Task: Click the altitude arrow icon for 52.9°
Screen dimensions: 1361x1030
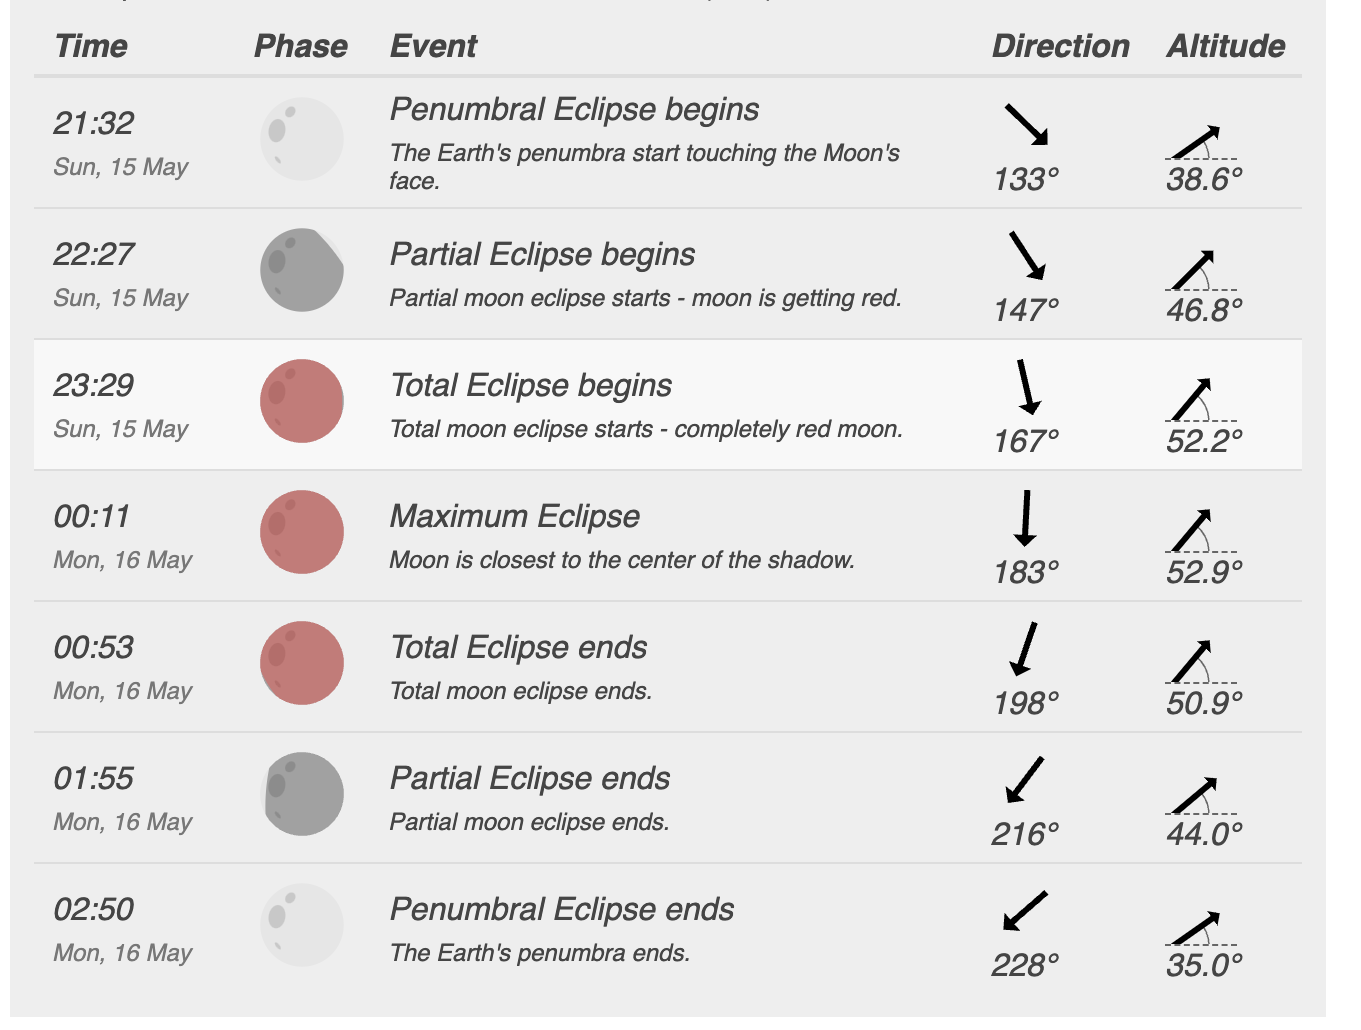Action: 1201,531
